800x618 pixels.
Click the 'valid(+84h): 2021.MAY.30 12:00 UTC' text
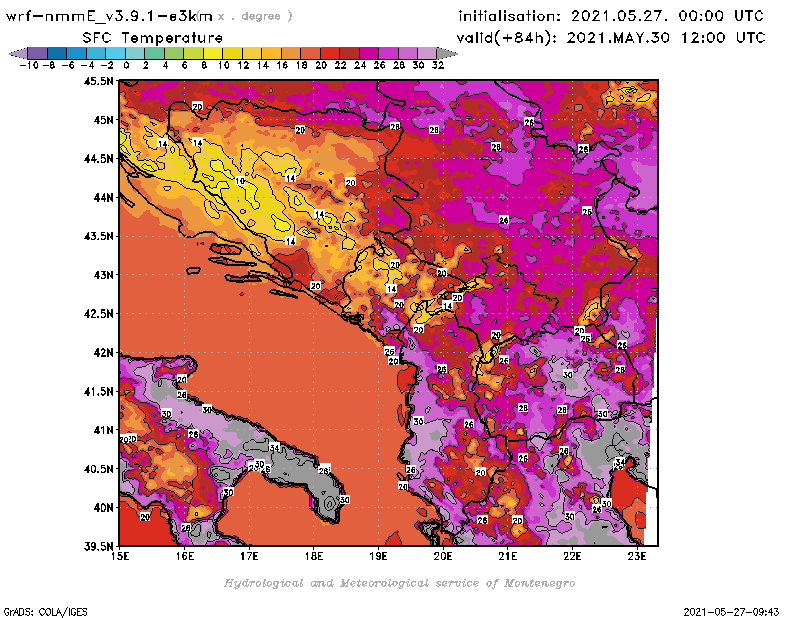click(611, 38)
